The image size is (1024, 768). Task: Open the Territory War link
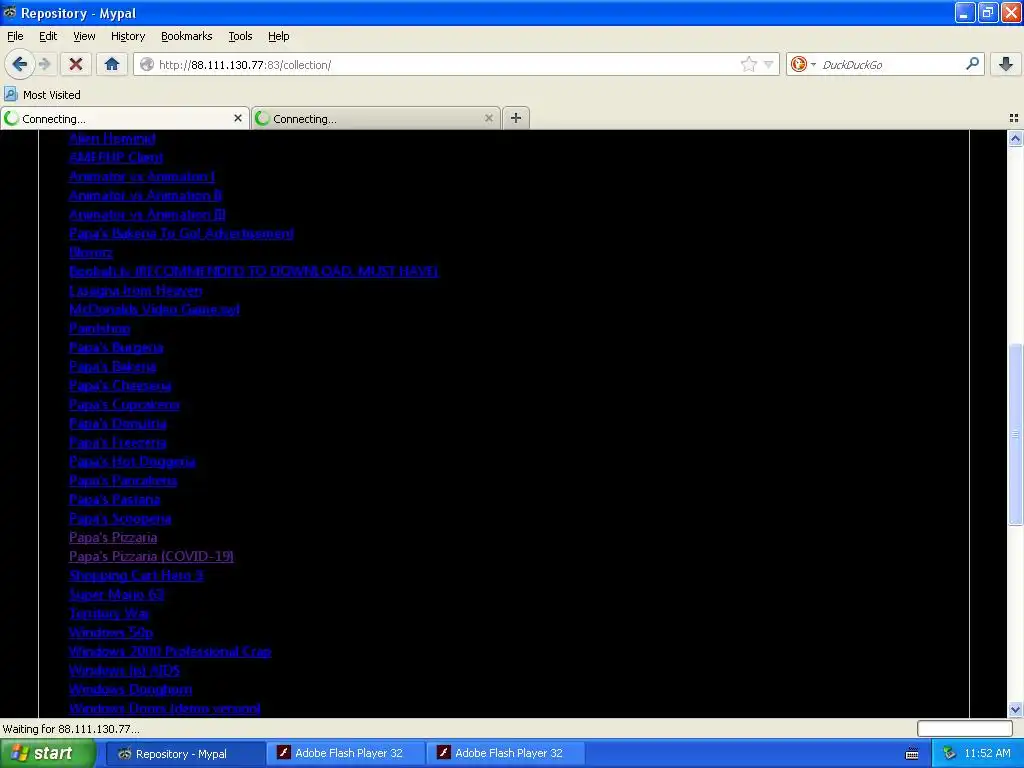(109, 613)
